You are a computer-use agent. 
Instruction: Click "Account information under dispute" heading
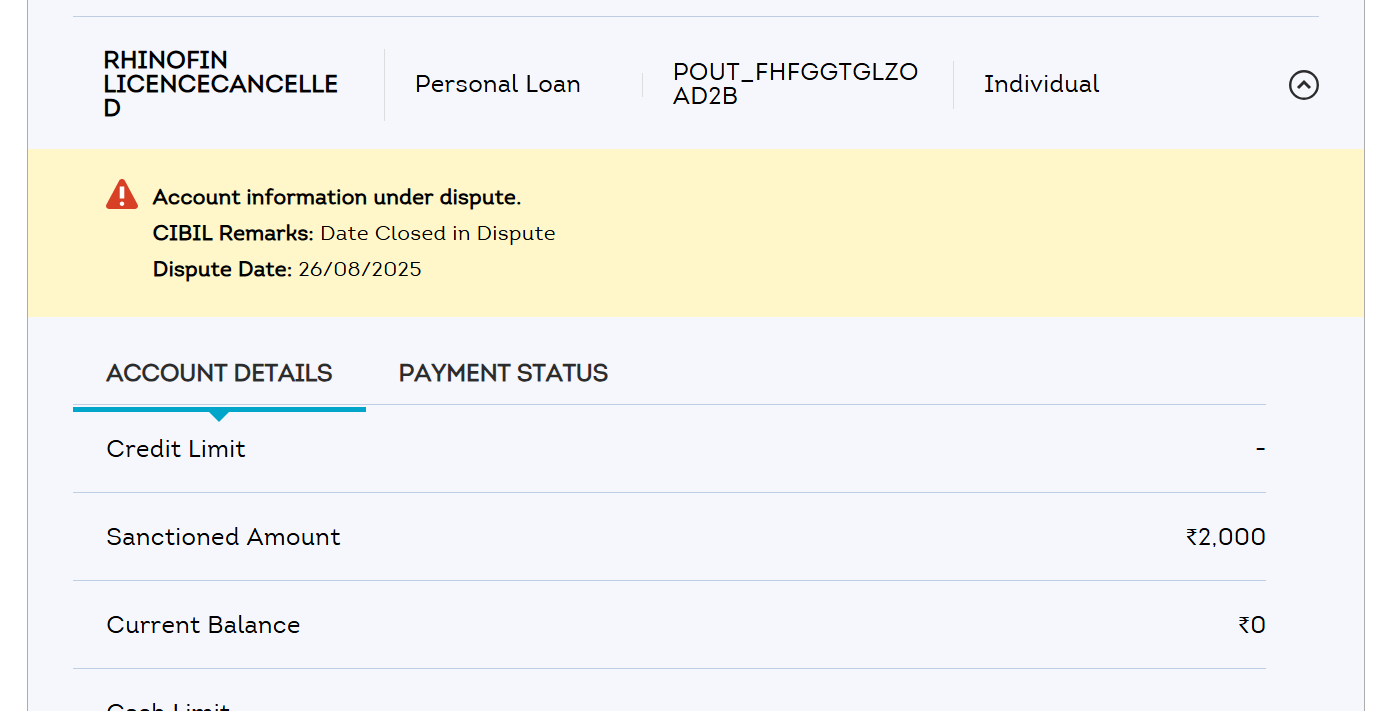click(337, 197)
